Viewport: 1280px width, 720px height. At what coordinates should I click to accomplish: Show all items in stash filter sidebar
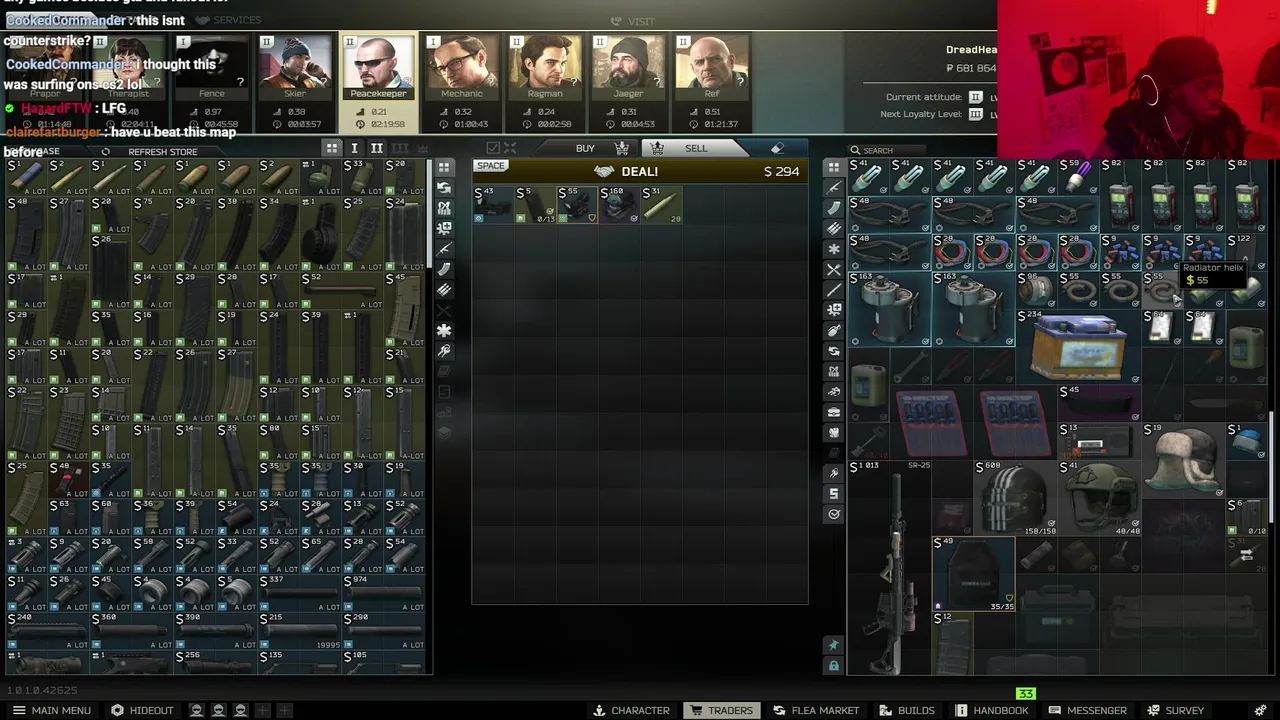[834, 167]
